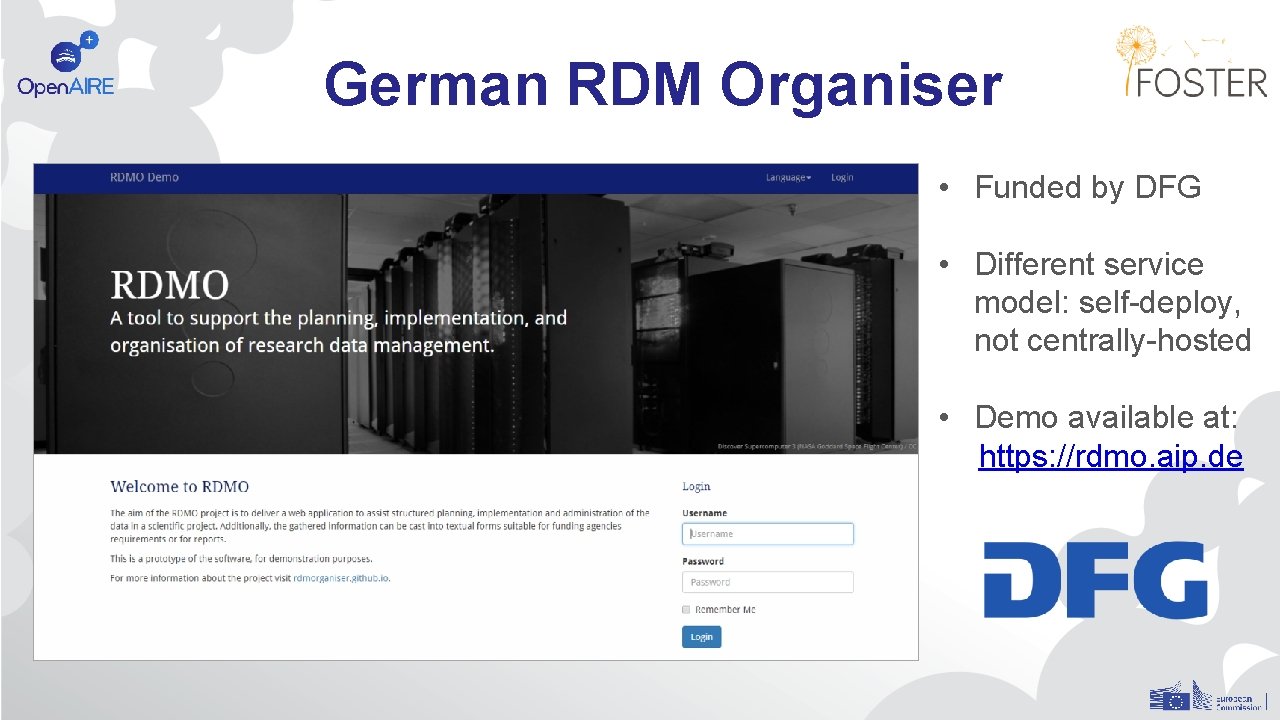The image size is (1280, 720).
Task: Follow the https://rdmo.aip.de link
Action: point(1111,456)
